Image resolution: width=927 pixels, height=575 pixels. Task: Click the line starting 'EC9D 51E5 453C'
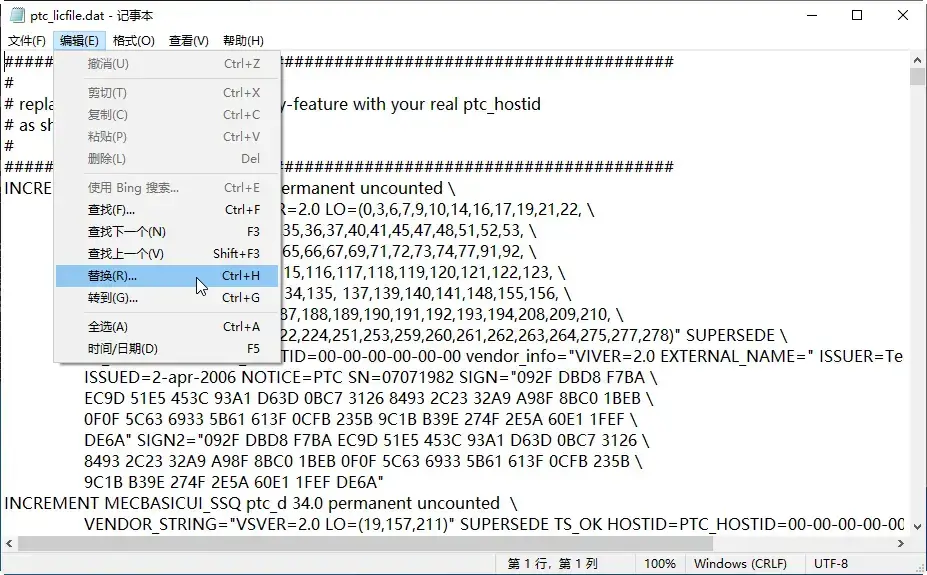pos(368,398)
